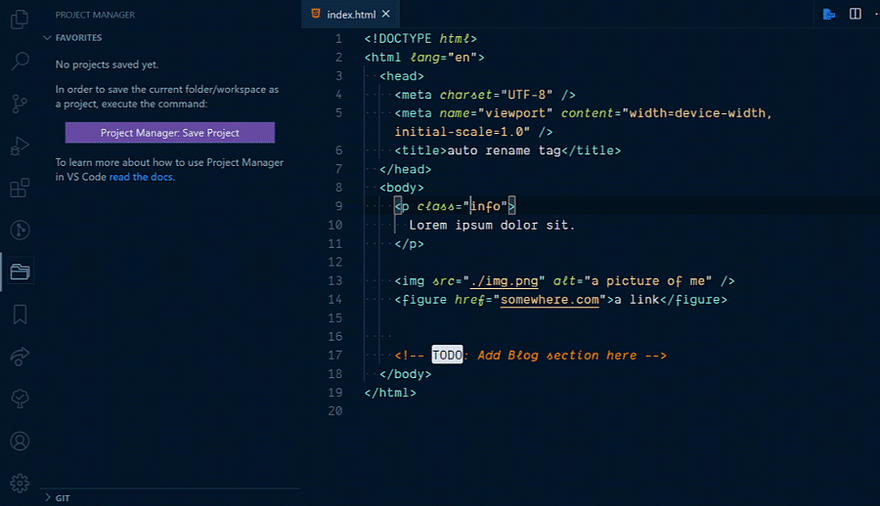Click alt="a picture of me" attribute
This screenshot has width=880, height=506.
click(x=632, y=280)
